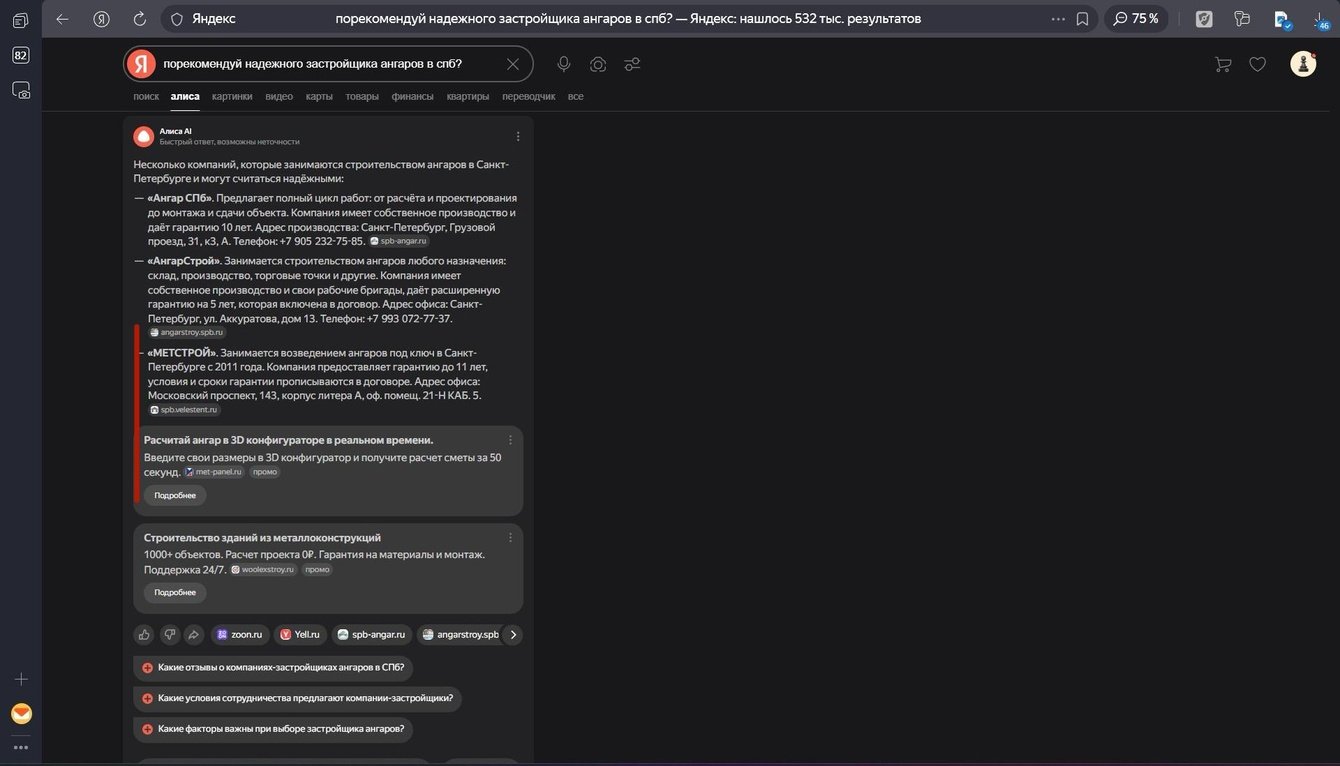Open the tab groups panel in the sidebar
Image resolution: width=1340 pixels, height=766 pixels.
coord(20,20)
